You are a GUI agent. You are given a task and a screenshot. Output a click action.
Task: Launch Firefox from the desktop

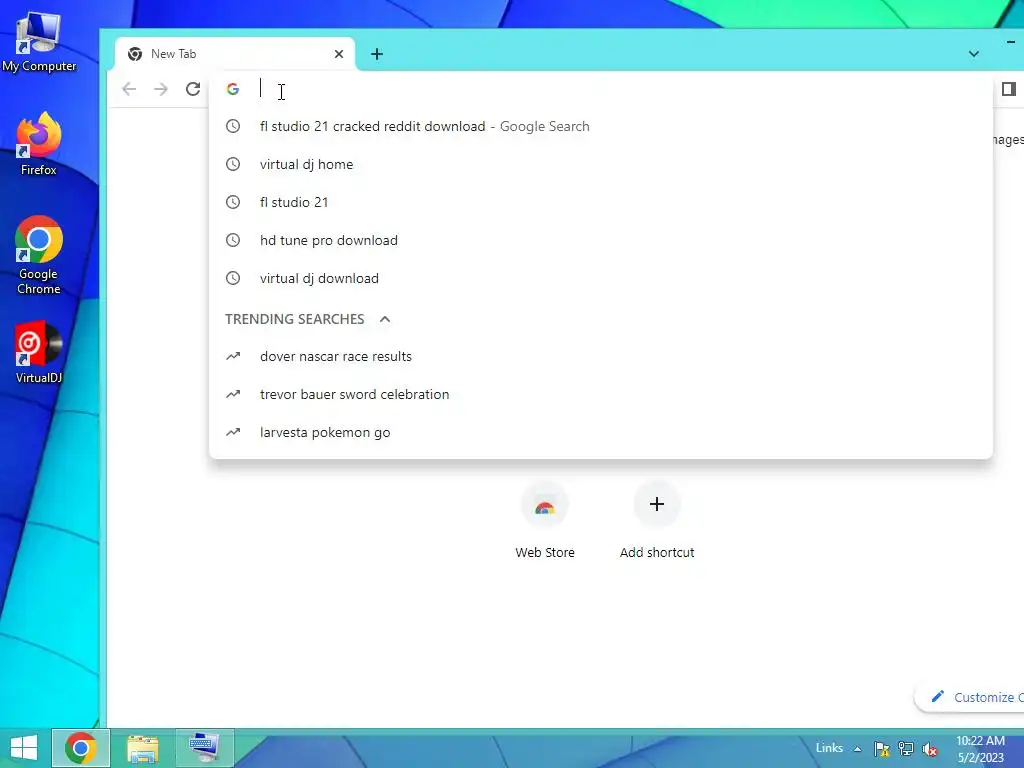(x=39, y=144)
